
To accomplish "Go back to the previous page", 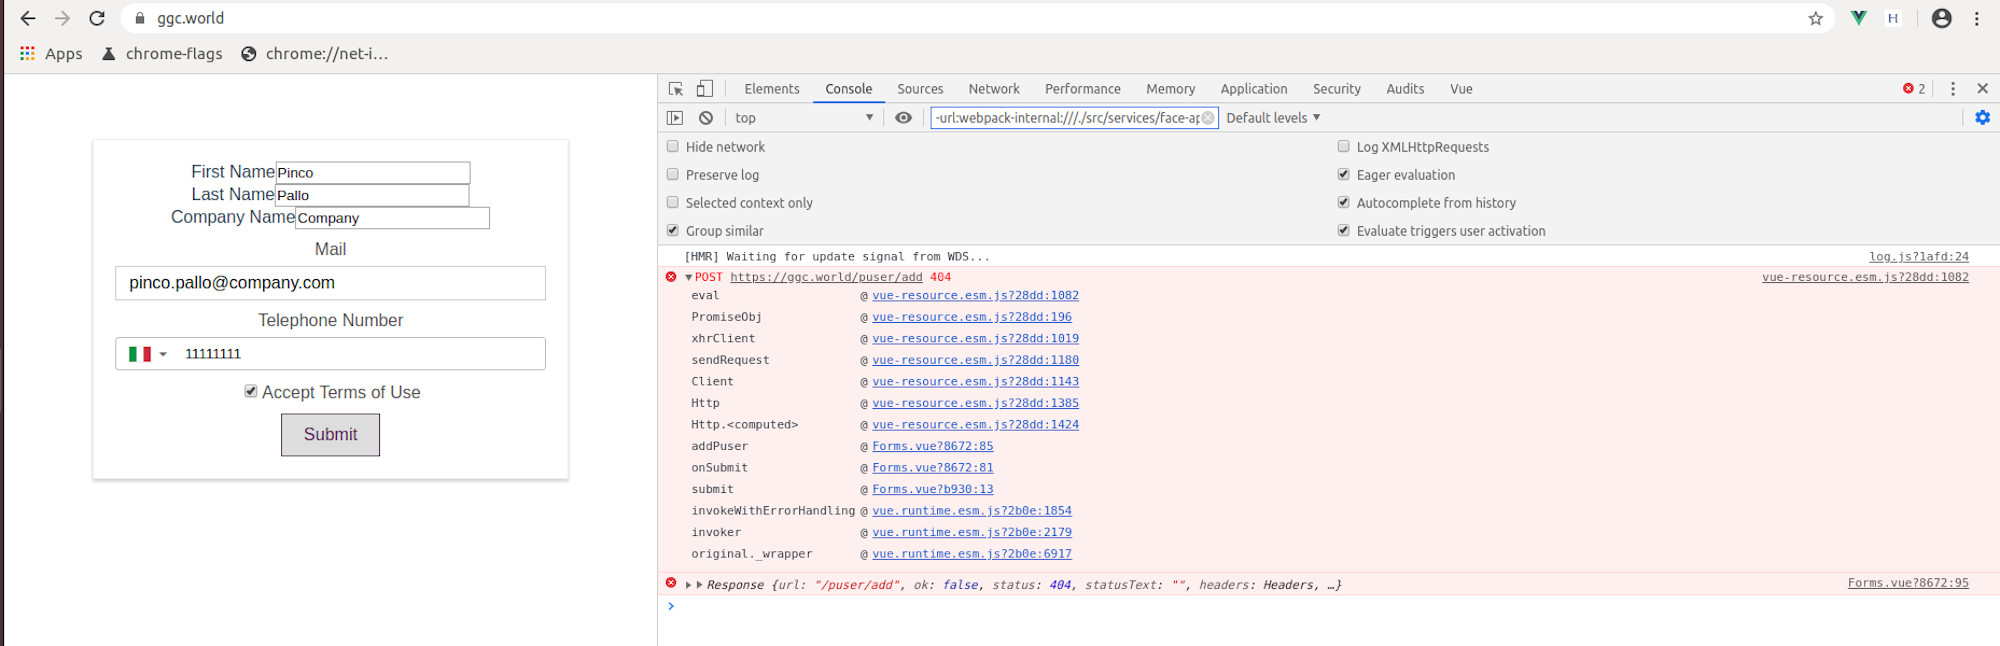I will 28,18.
